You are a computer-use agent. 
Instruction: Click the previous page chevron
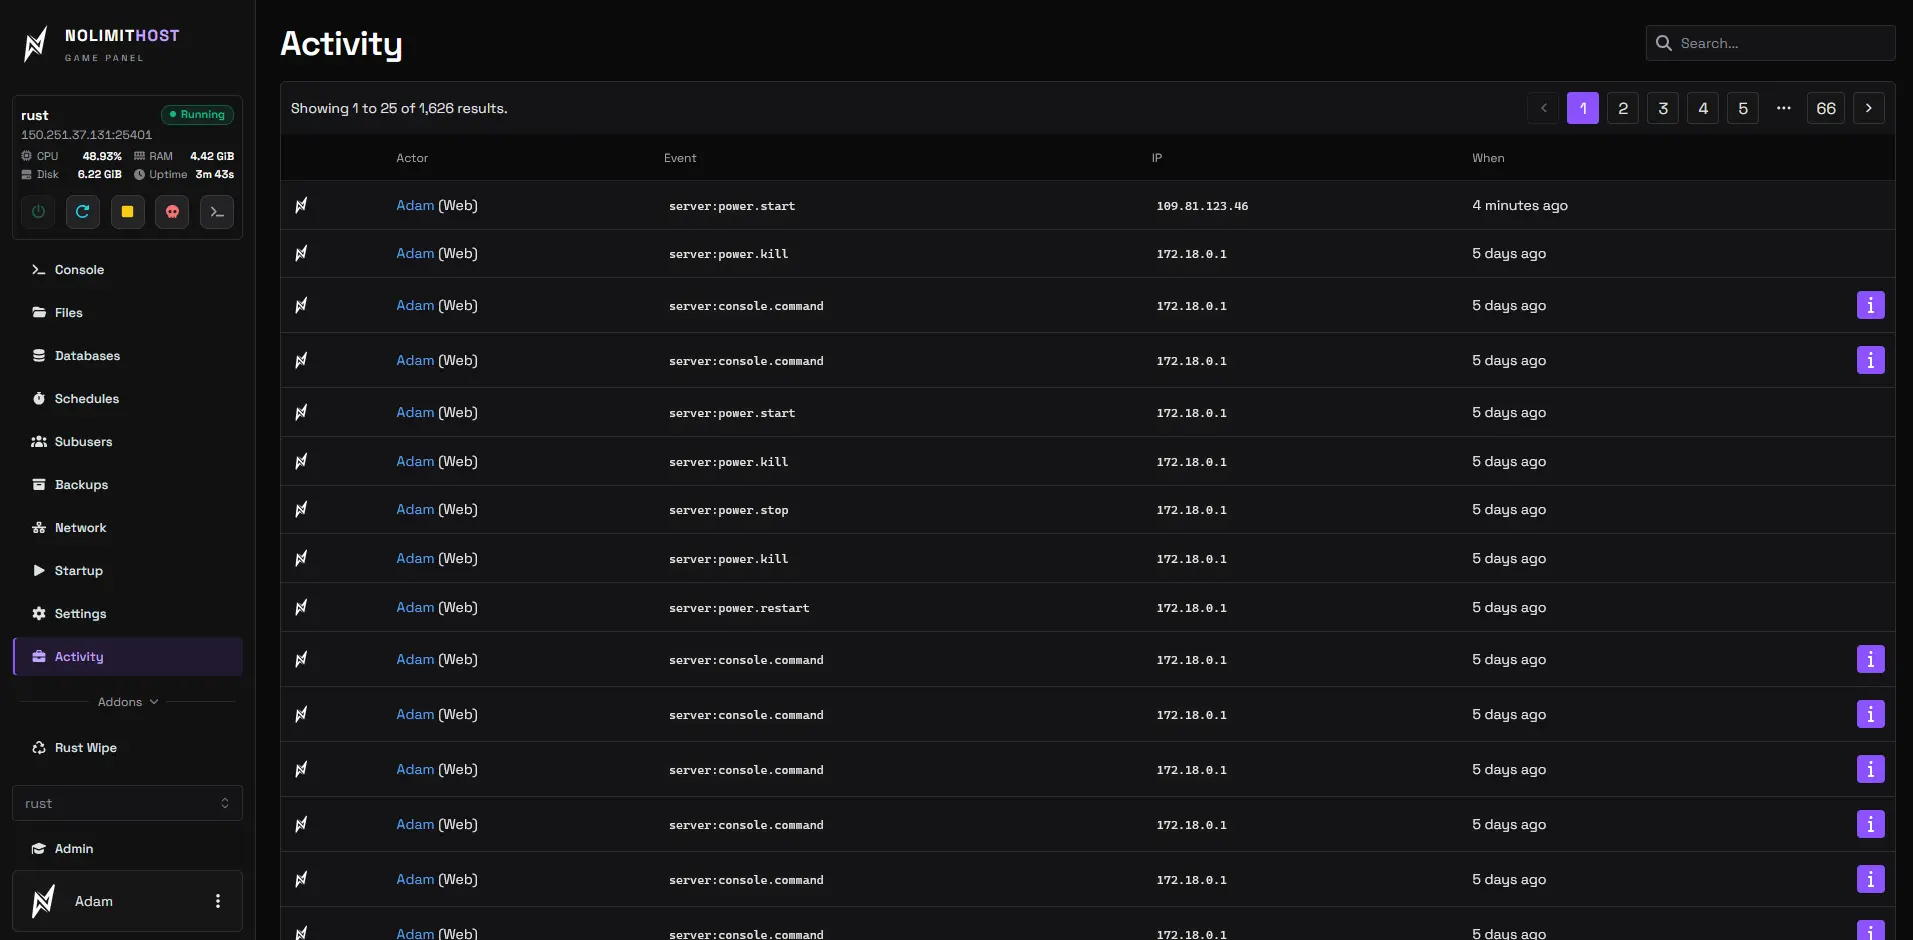tap(1543, 108)
